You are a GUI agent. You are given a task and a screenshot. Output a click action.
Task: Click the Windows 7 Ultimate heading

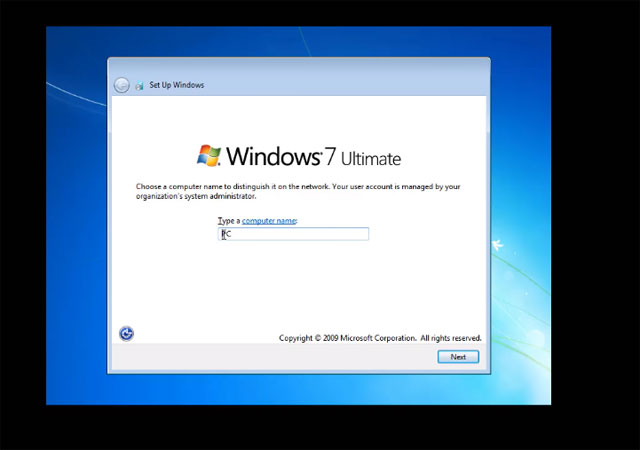[x=313, y=157]
